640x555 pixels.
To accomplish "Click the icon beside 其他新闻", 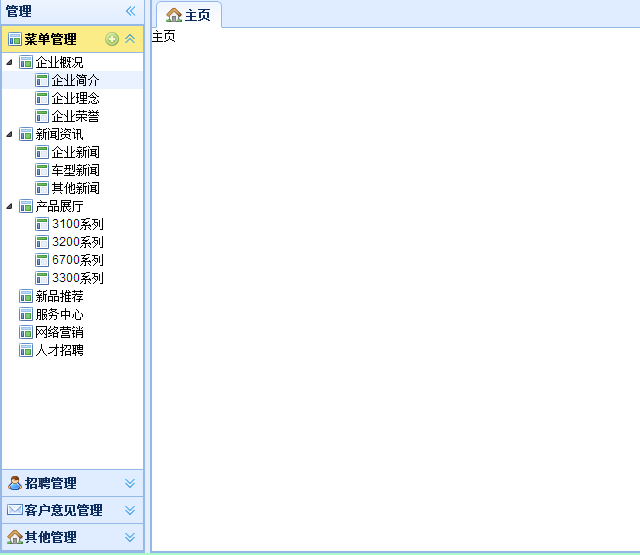I will [42, 188].
